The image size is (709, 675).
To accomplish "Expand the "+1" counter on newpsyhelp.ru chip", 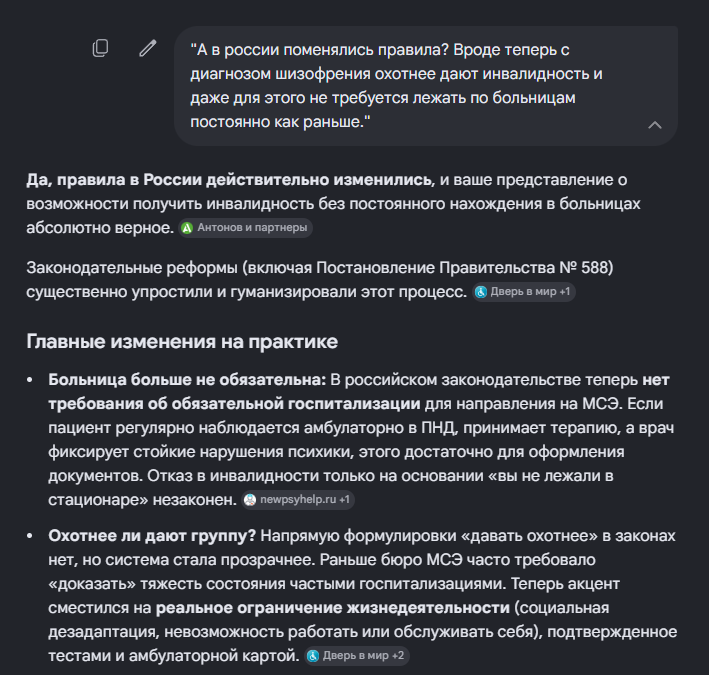I will coord(345,500).
